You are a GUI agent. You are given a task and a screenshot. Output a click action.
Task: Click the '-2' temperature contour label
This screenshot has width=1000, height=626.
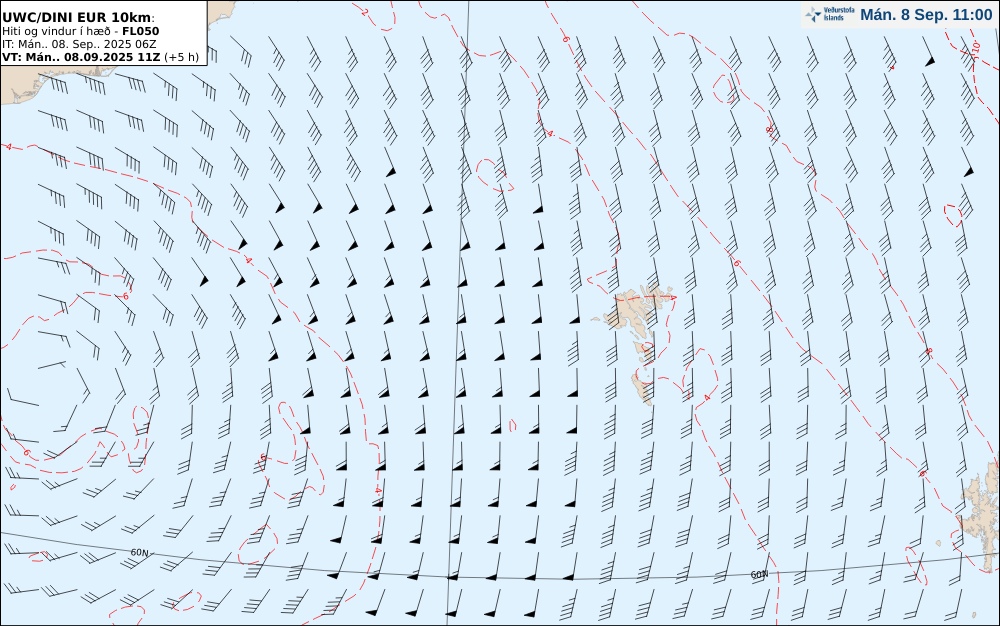tap(364, 10)
